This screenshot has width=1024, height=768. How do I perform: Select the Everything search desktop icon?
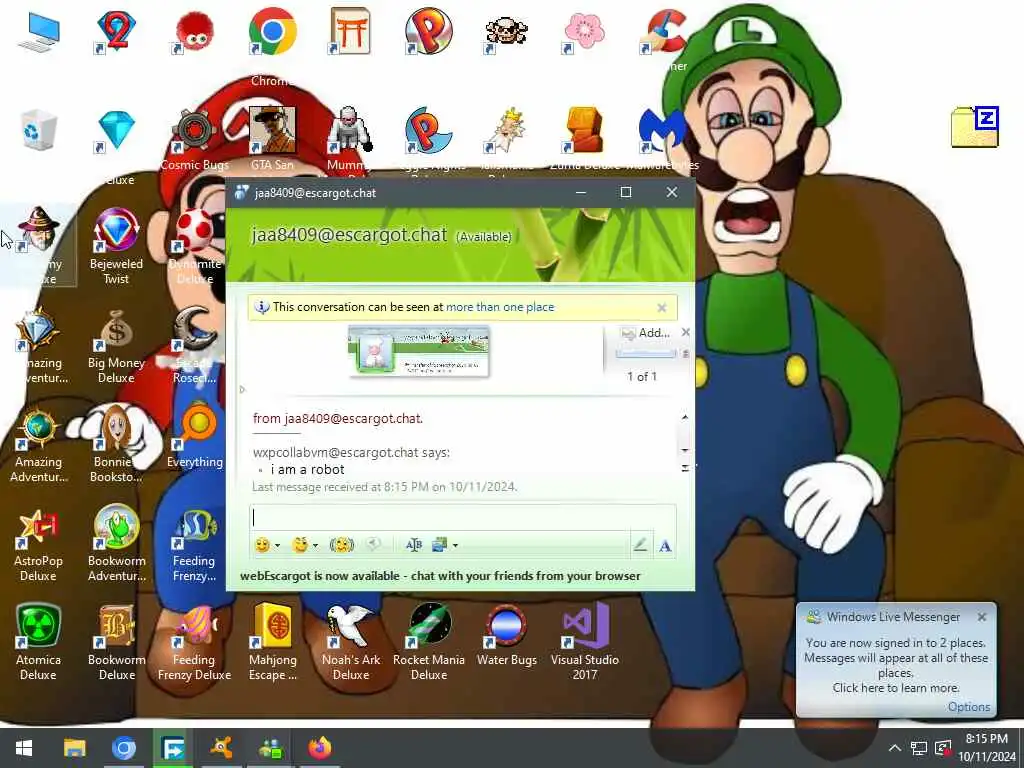(x=195, y=436)
